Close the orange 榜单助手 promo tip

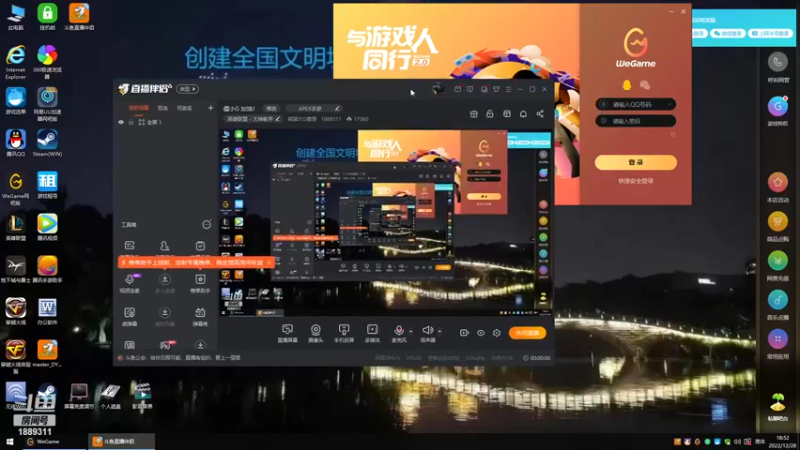click(269, 262)
